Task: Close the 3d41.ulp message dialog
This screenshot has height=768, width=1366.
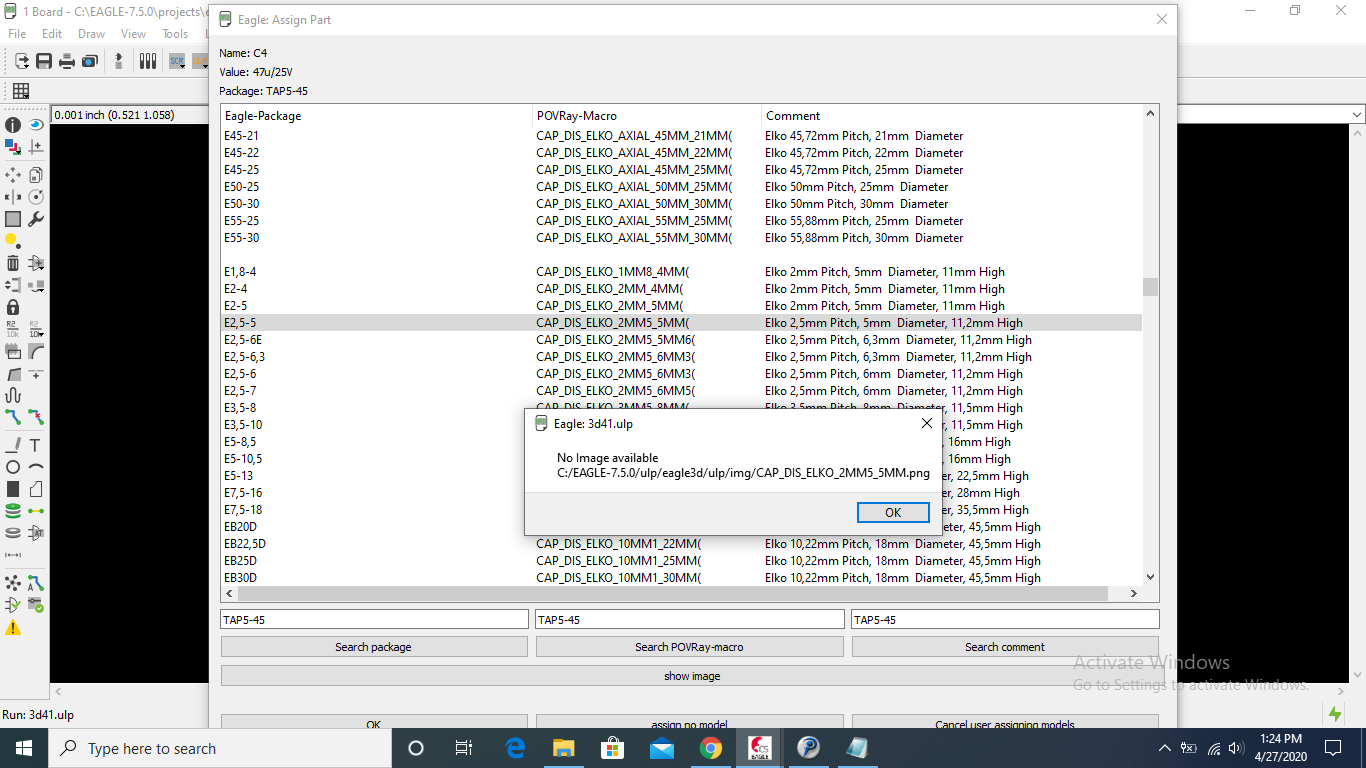Action: click(927, 423)
